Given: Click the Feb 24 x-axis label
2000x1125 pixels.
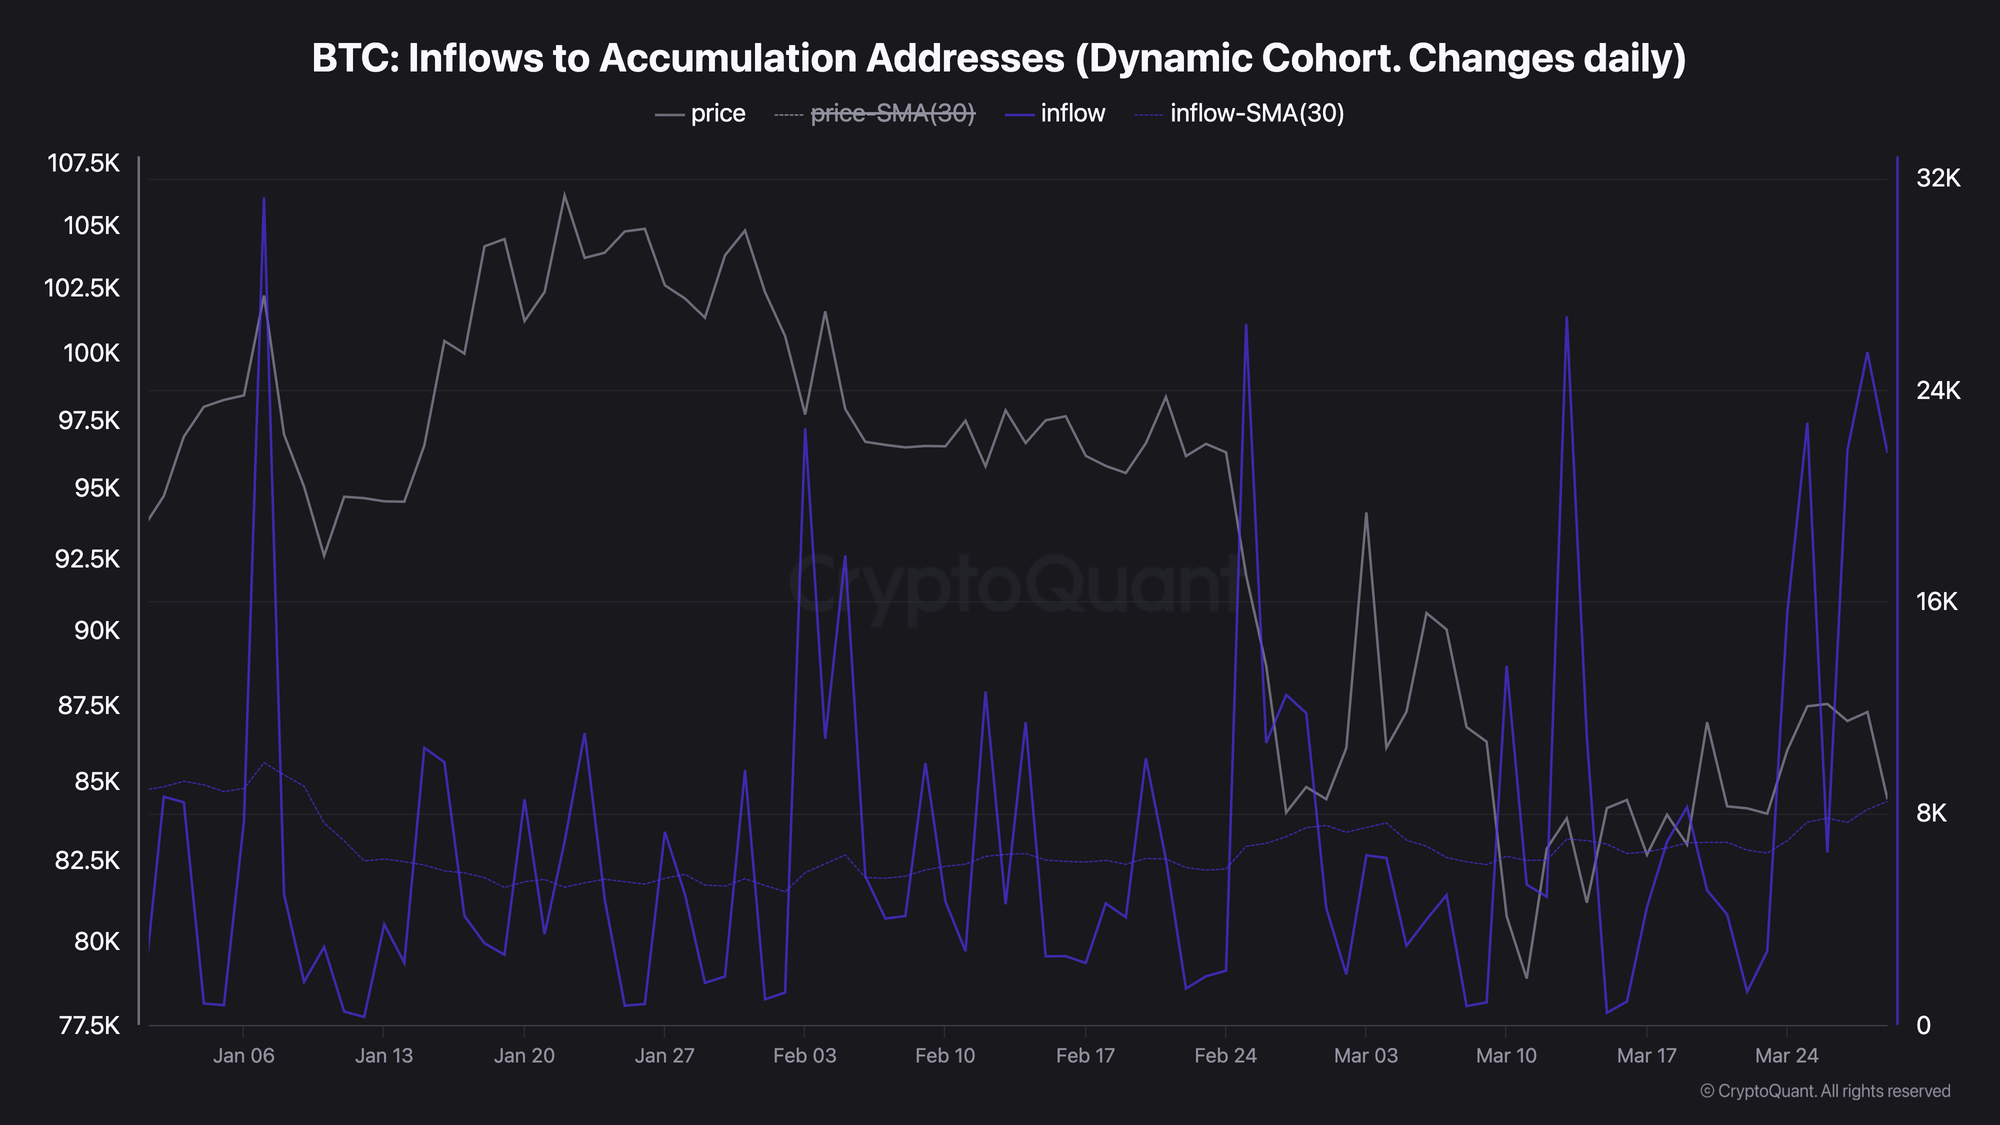Looking at the screenshot, I should click(1225, 1056).
